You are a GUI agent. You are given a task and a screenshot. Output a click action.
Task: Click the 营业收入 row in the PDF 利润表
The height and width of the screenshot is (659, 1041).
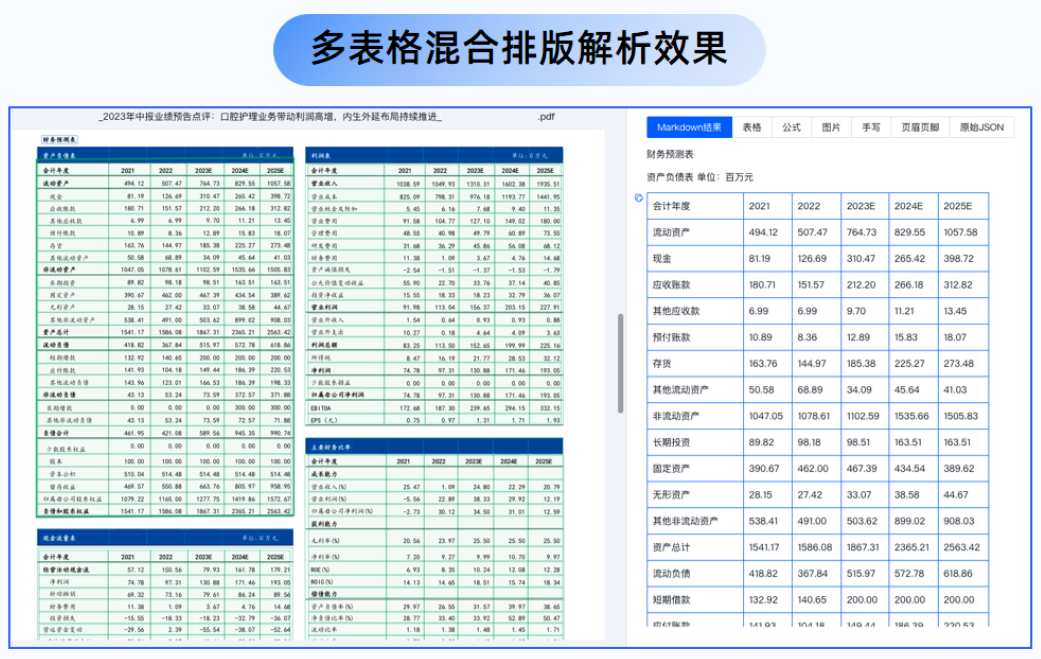point(434,183)
